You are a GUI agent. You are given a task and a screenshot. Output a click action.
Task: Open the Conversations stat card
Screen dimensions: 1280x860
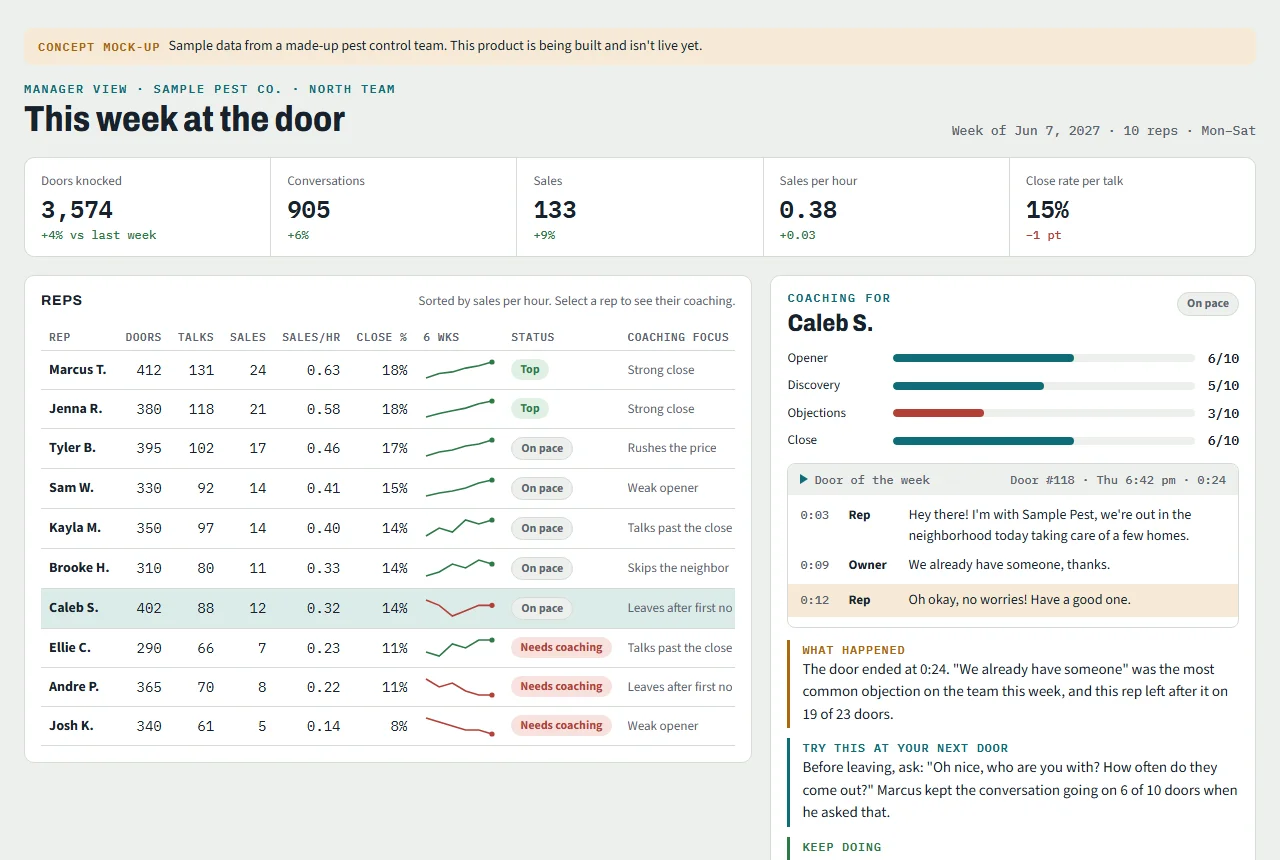pyautogui.click(x=394, y=207)
